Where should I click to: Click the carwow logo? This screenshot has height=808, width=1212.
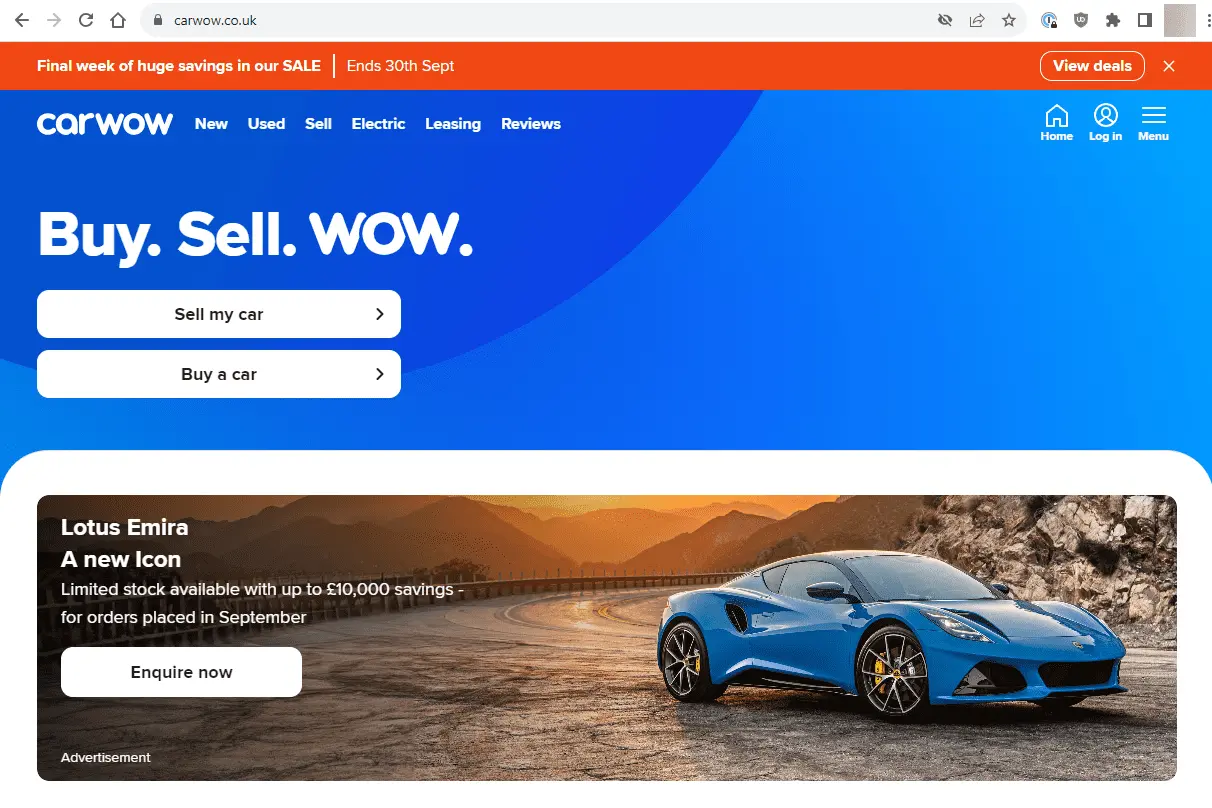[x=105, y=124]
